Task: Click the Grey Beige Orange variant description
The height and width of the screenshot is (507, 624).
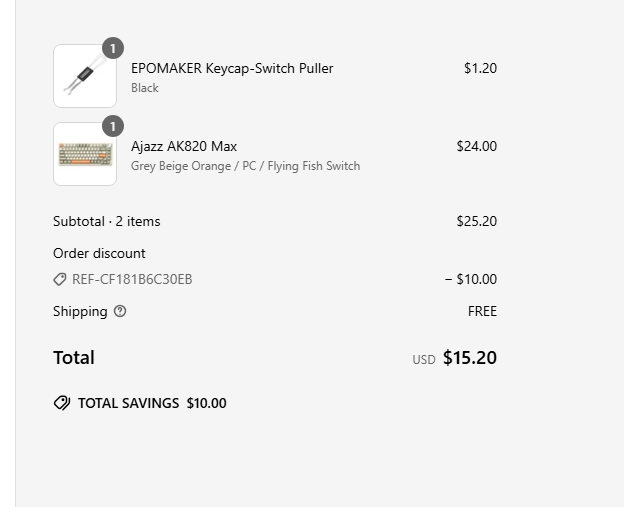Action: [x=245, y=166]
